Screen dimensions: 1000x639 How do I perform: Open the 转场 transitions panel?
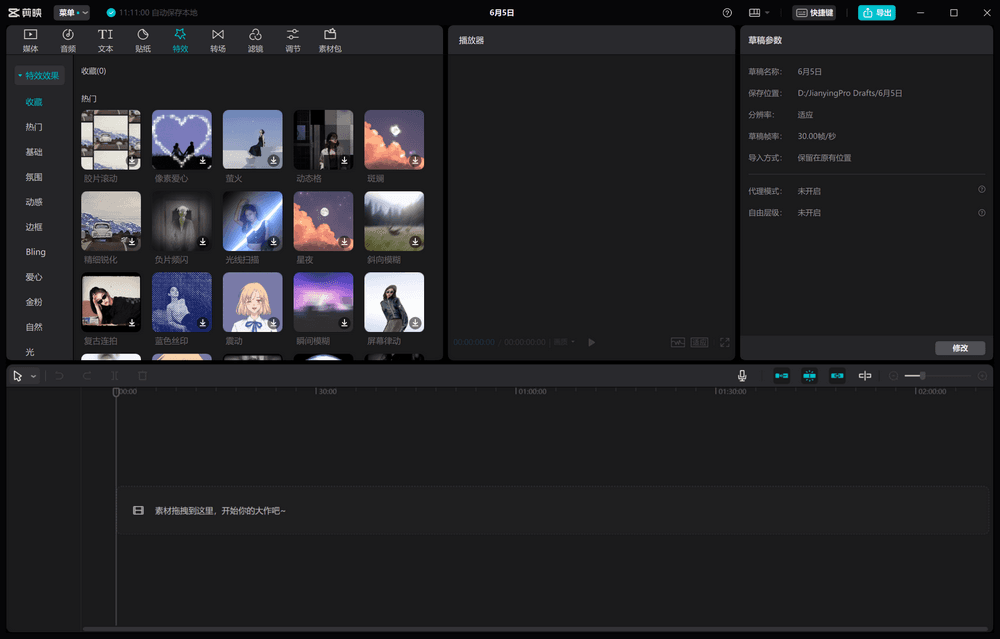click(218, 40)
